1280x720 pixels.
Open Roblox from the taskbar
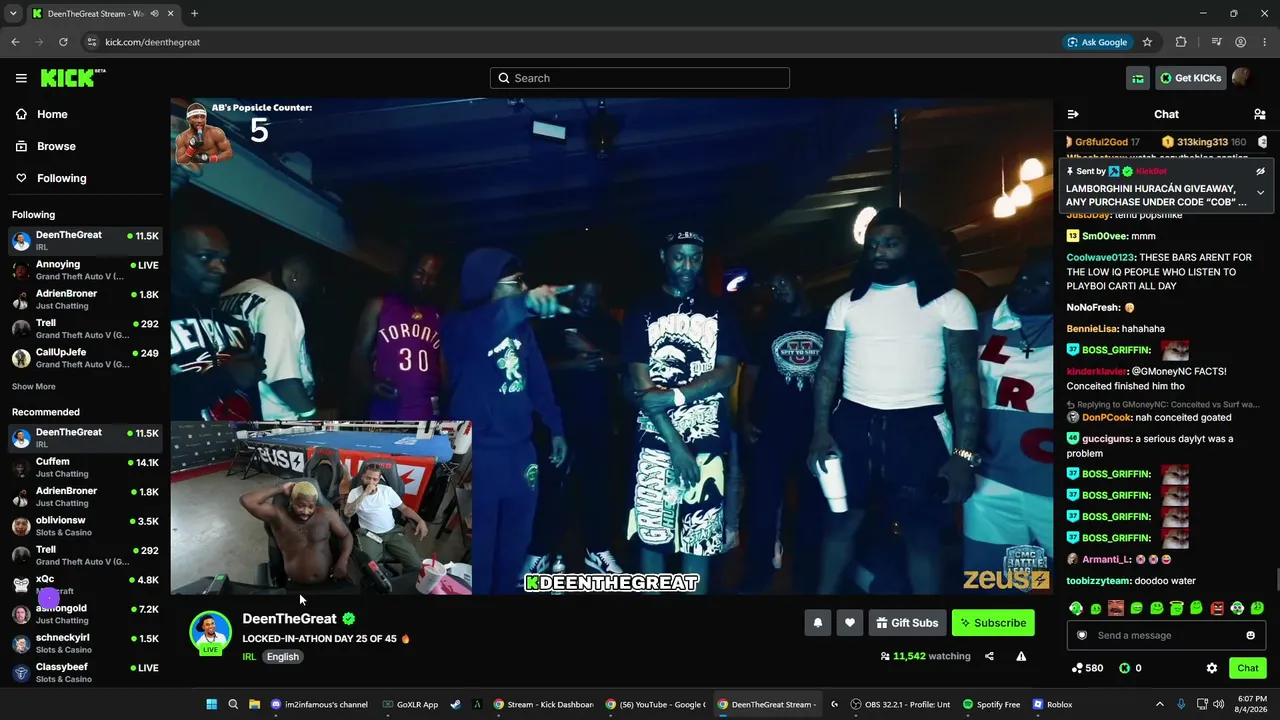pyautogui.click(x=1053, y=704)
